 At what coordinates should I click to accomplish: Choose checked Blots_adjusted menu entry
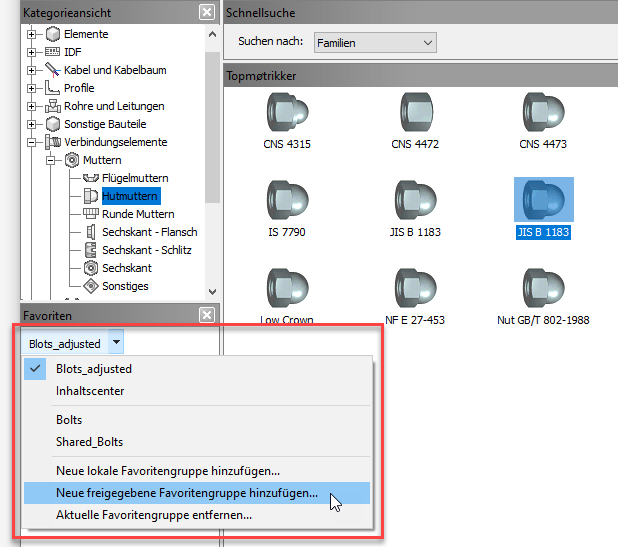pos(197,369)
